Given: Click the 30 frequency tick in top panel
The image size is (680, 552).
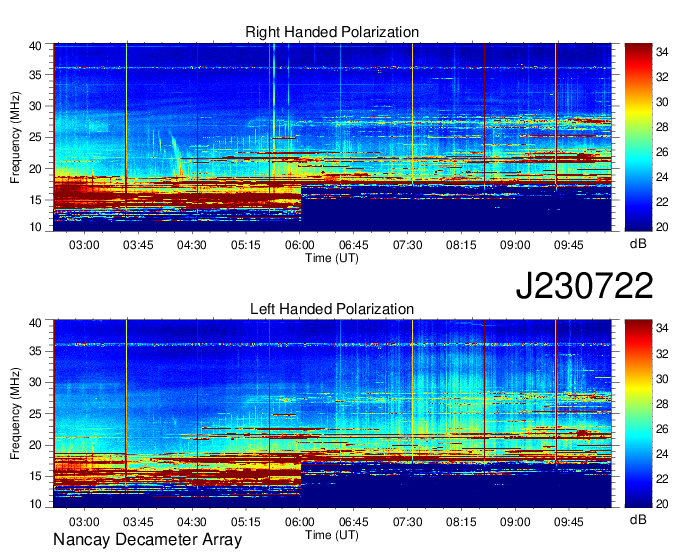Looking at the screenshot, I should pos(36,106).
